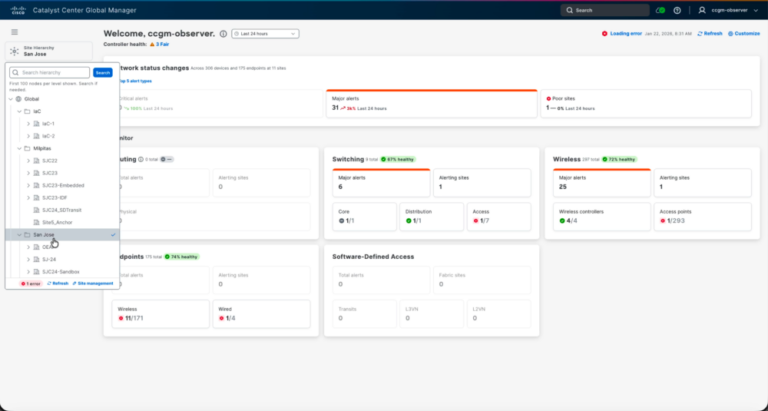The image size is (768, 411).
Task: Select IaC-1 in site tree
Action: 48,123
